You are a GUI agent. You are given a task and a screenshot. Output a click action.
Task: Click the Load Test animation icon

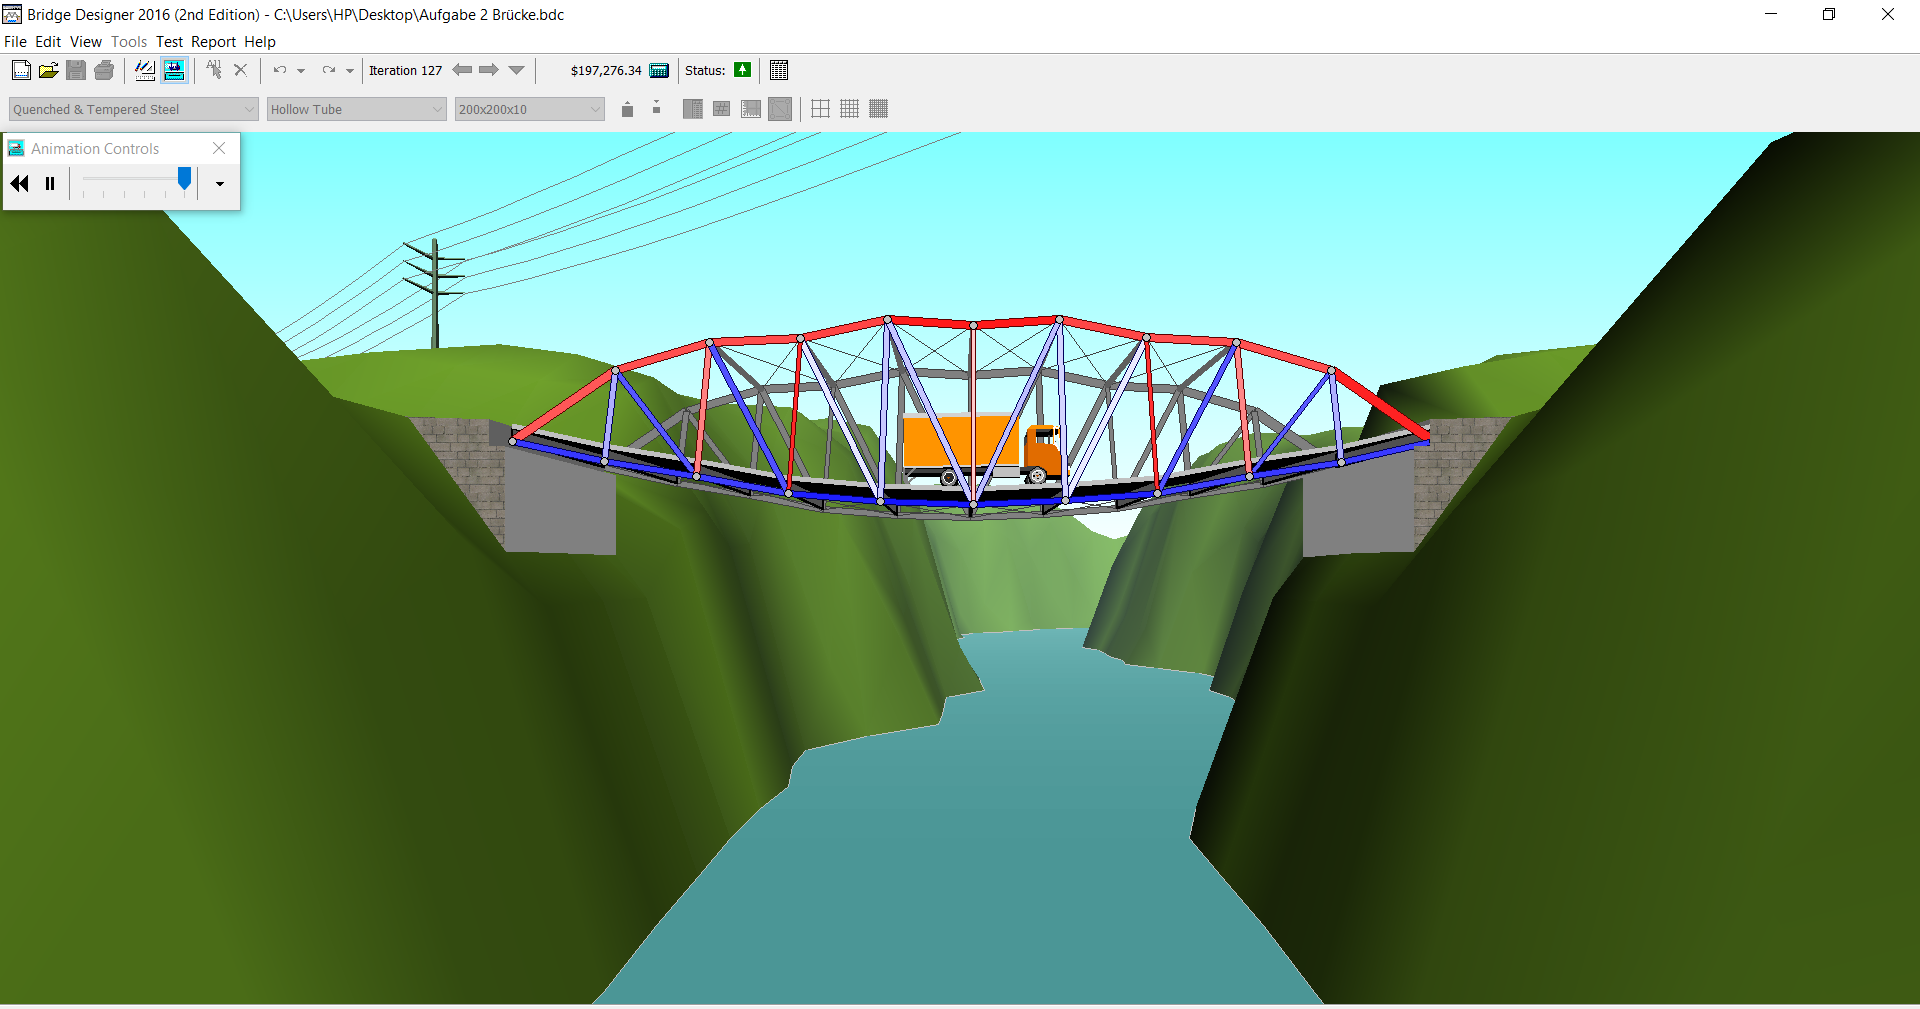(x=174, y=70)
